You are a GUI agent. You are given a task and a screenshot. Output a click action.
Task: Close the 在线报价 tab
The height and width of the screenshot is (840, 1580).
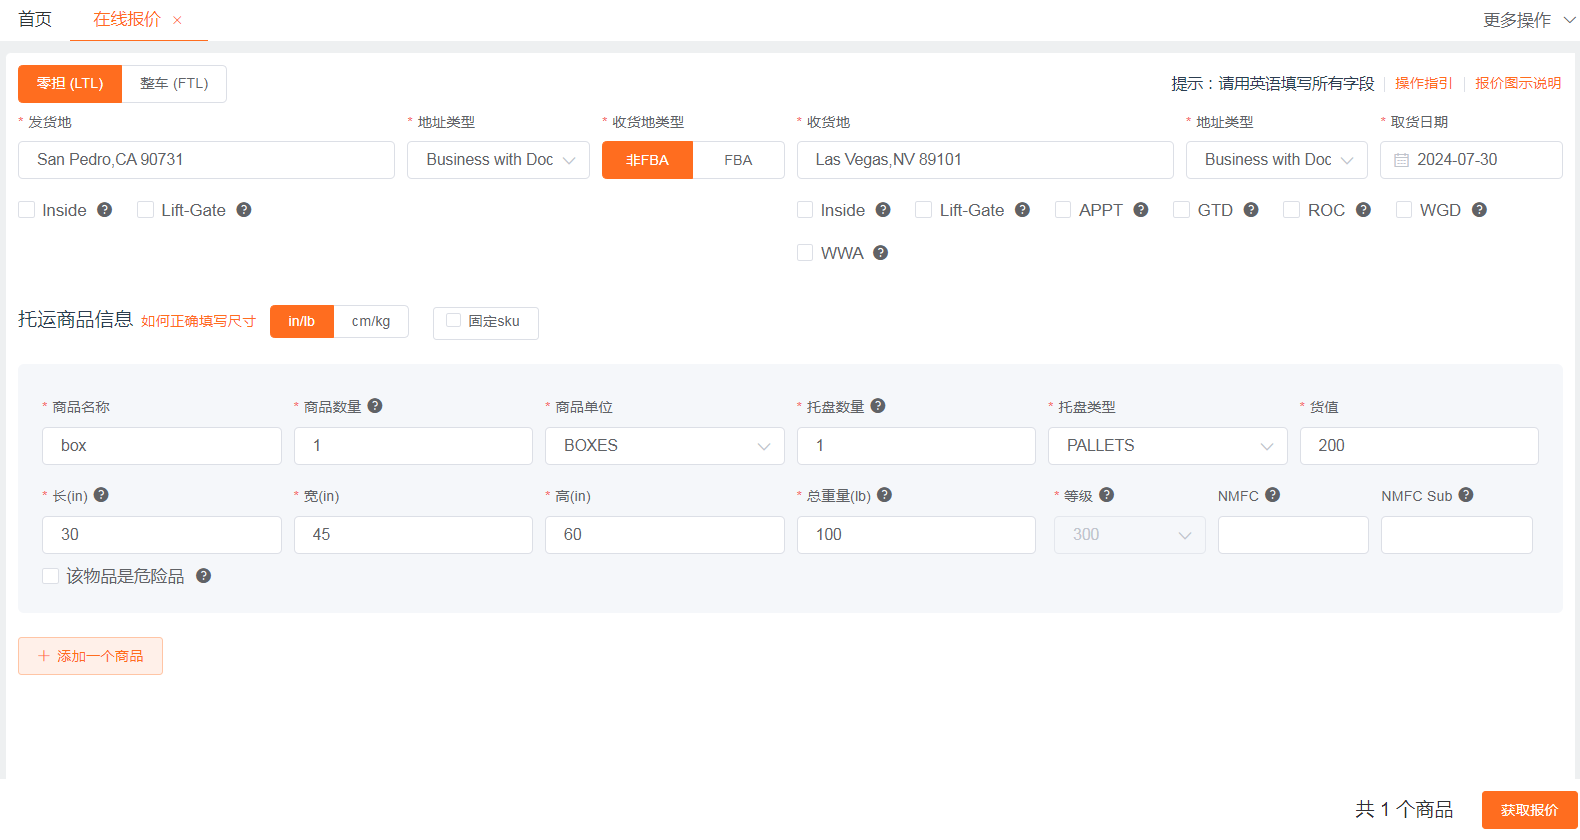tap(177, 20)
